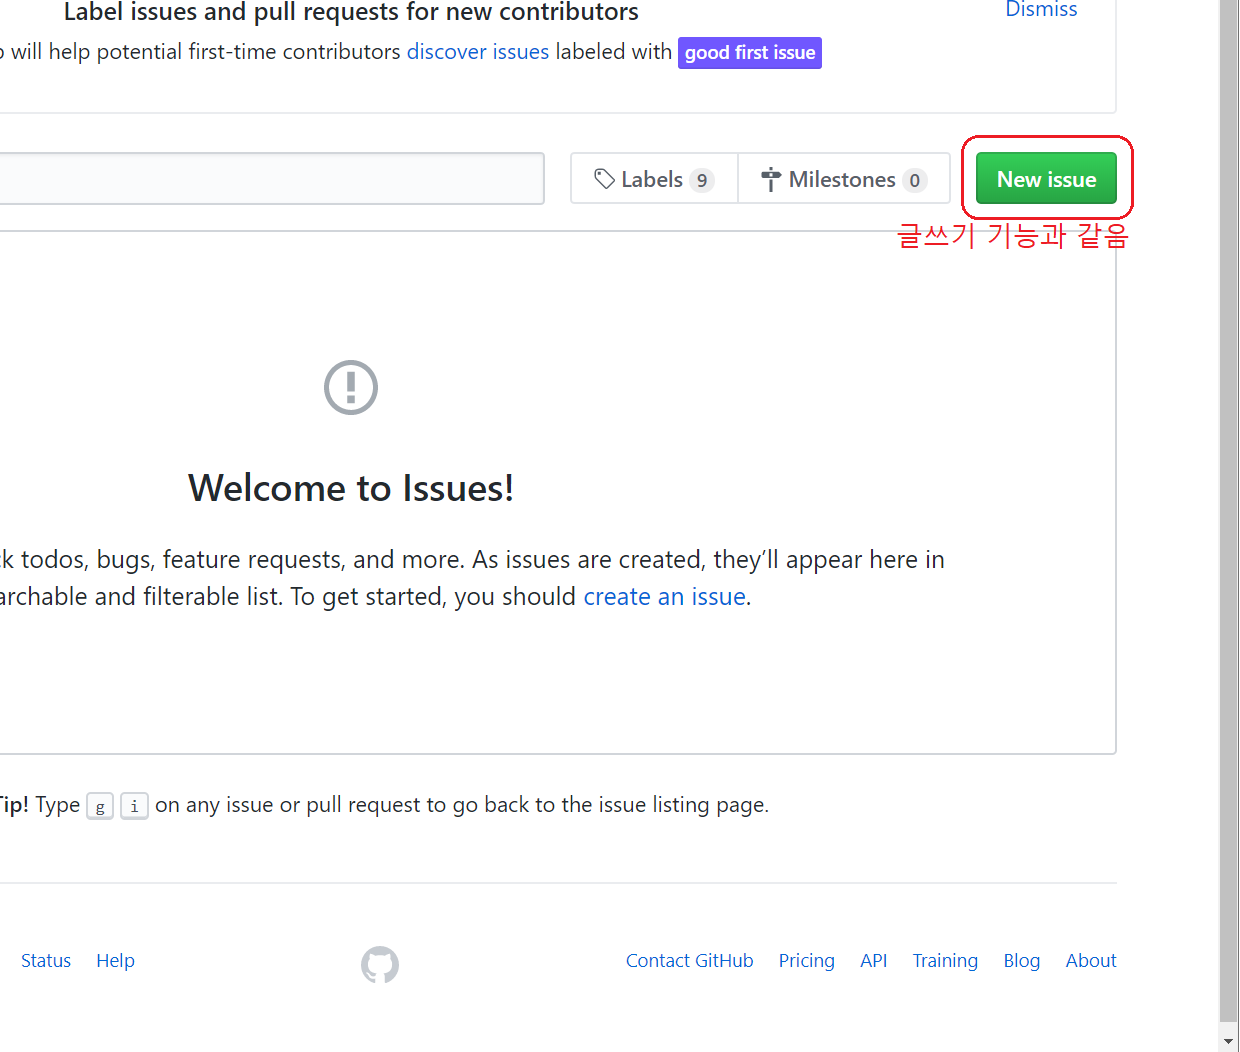Click the vertical scrollbar thumb
Image resolution: width=1240 pixels, height=1052 pixels.
pos(1229,510)
